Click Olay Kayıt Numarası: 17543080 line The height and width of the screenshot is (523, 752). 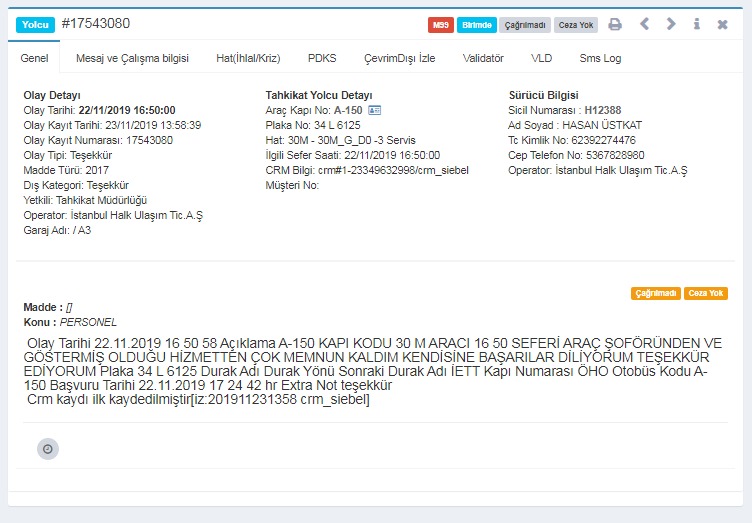98,140
